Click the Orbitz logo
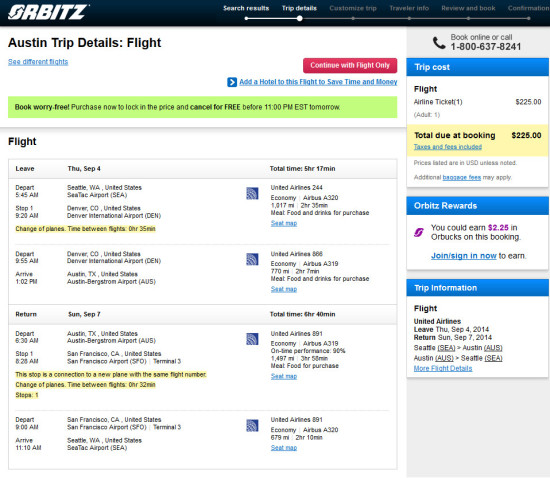Viewport: 550px width, 478px height. (48, 12)
